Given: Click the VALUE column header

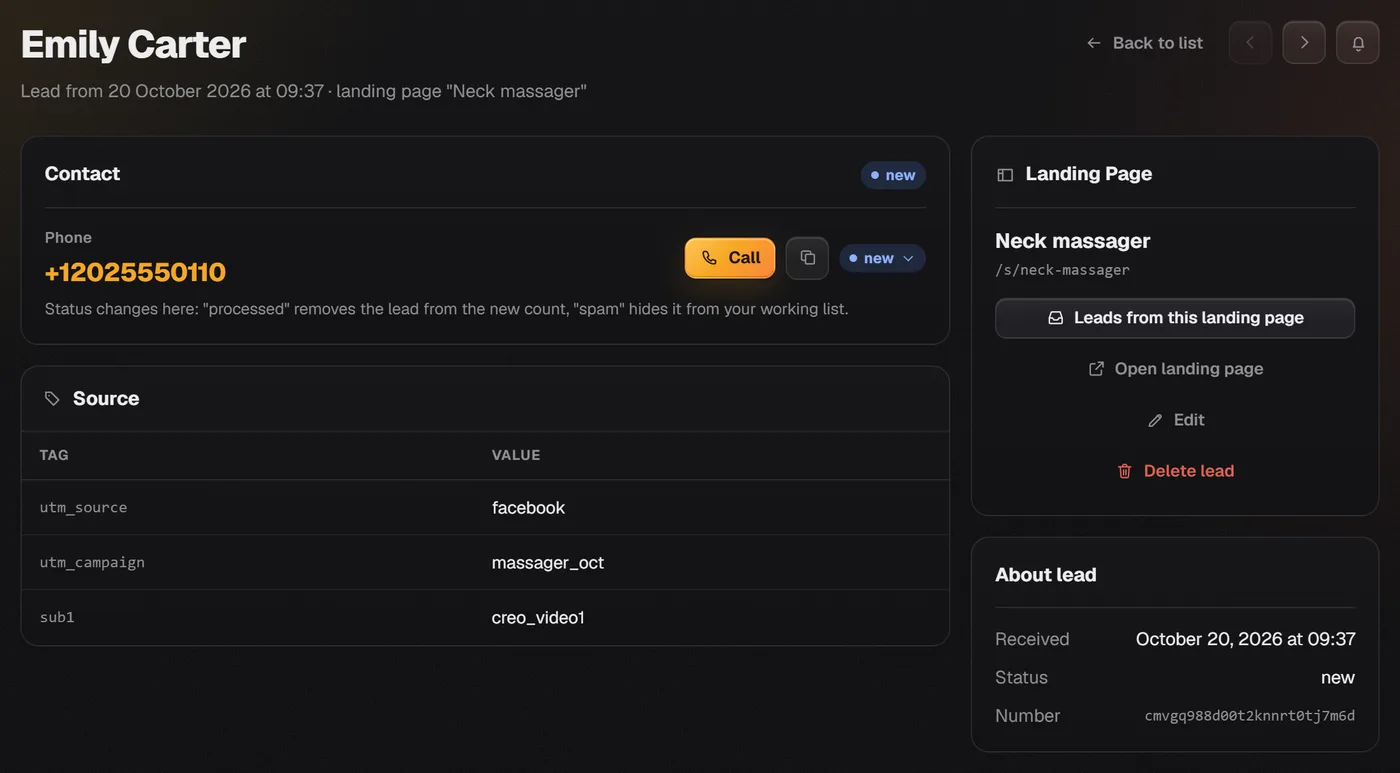Looking at the screenshot, I should 516,455.
